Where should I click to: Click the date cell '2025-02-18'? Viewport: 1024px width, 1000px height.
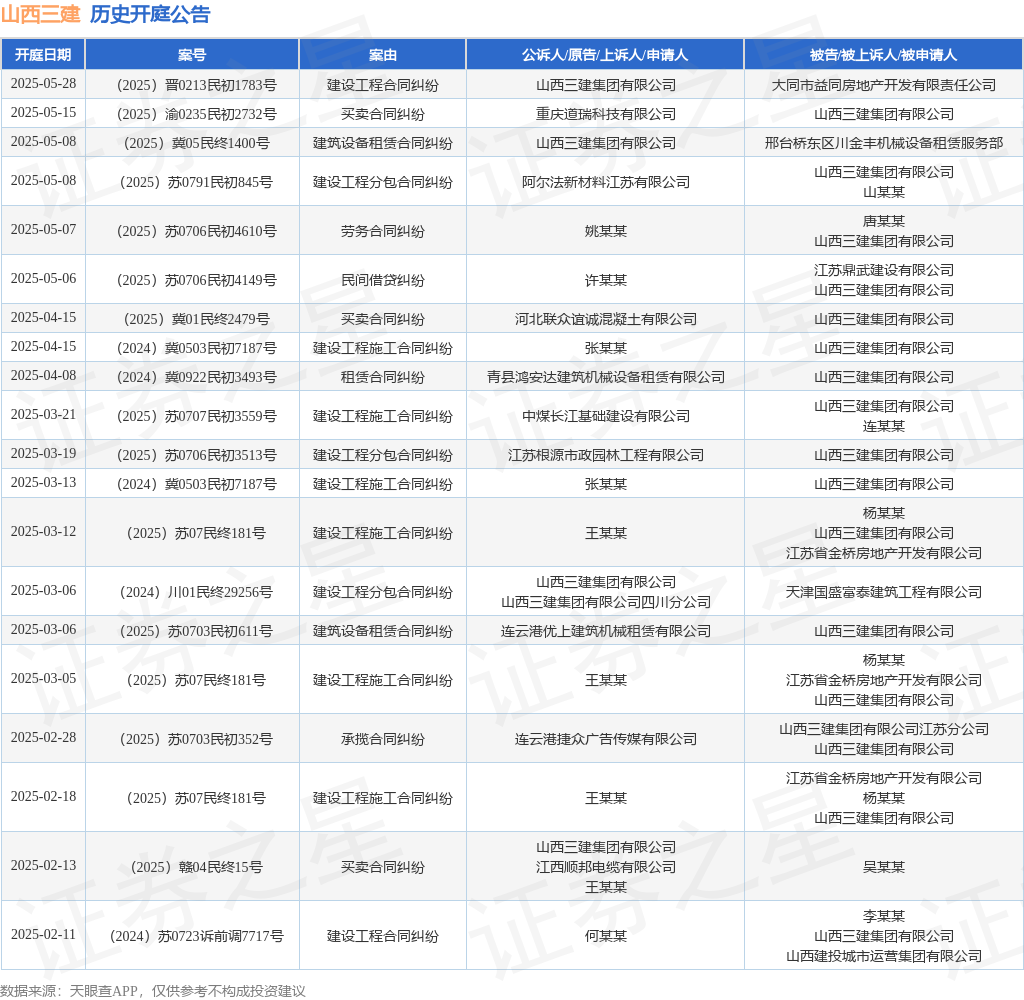pyautogui.click(x=43, y=796)
